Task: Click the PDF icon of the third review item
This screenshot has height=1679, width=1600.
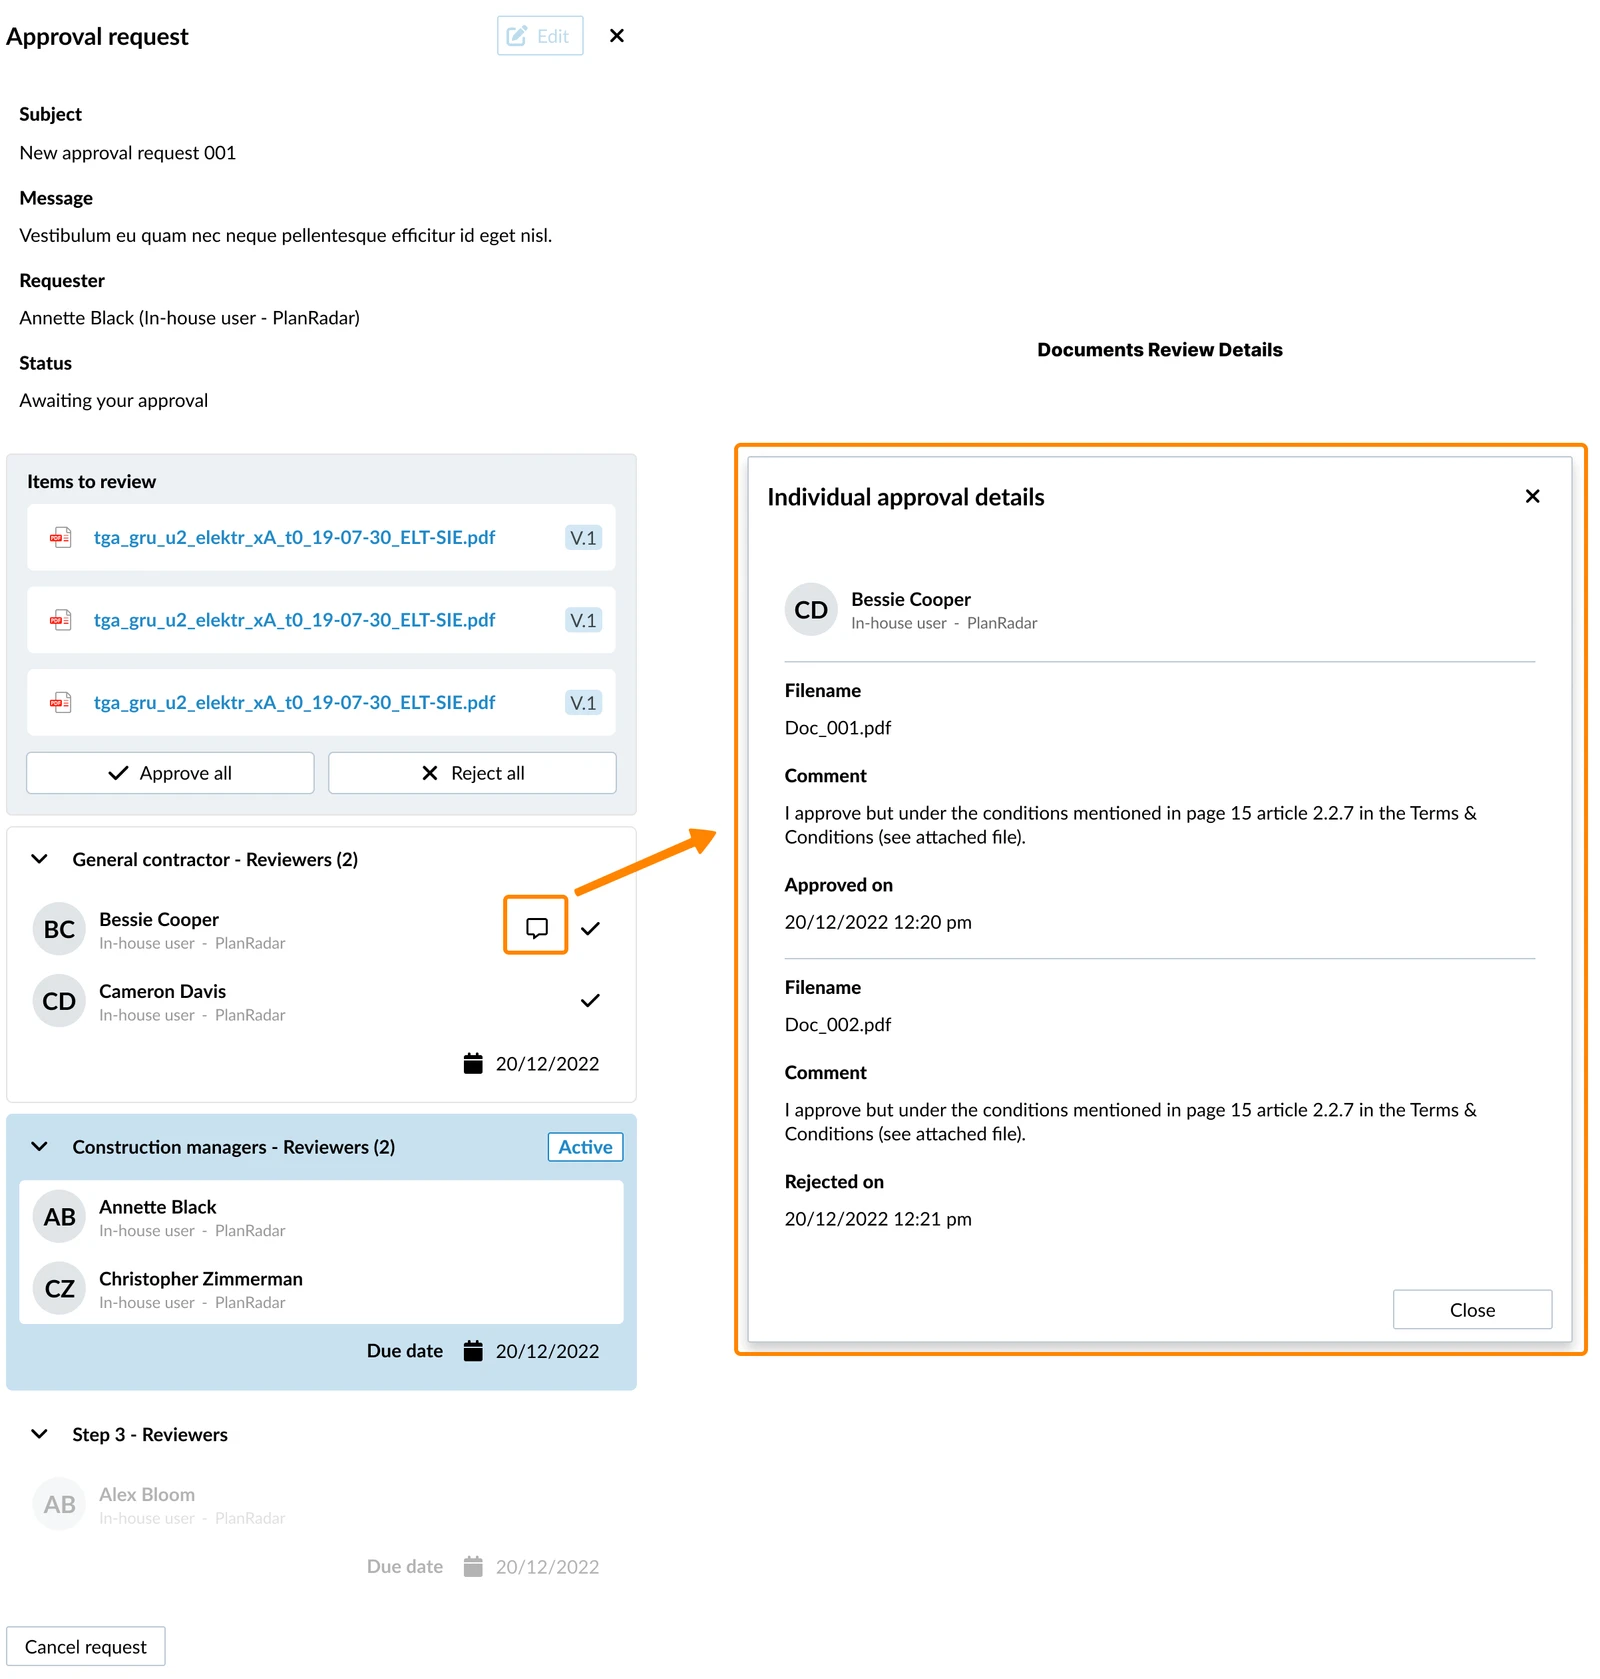Action: tap(61, 702)
